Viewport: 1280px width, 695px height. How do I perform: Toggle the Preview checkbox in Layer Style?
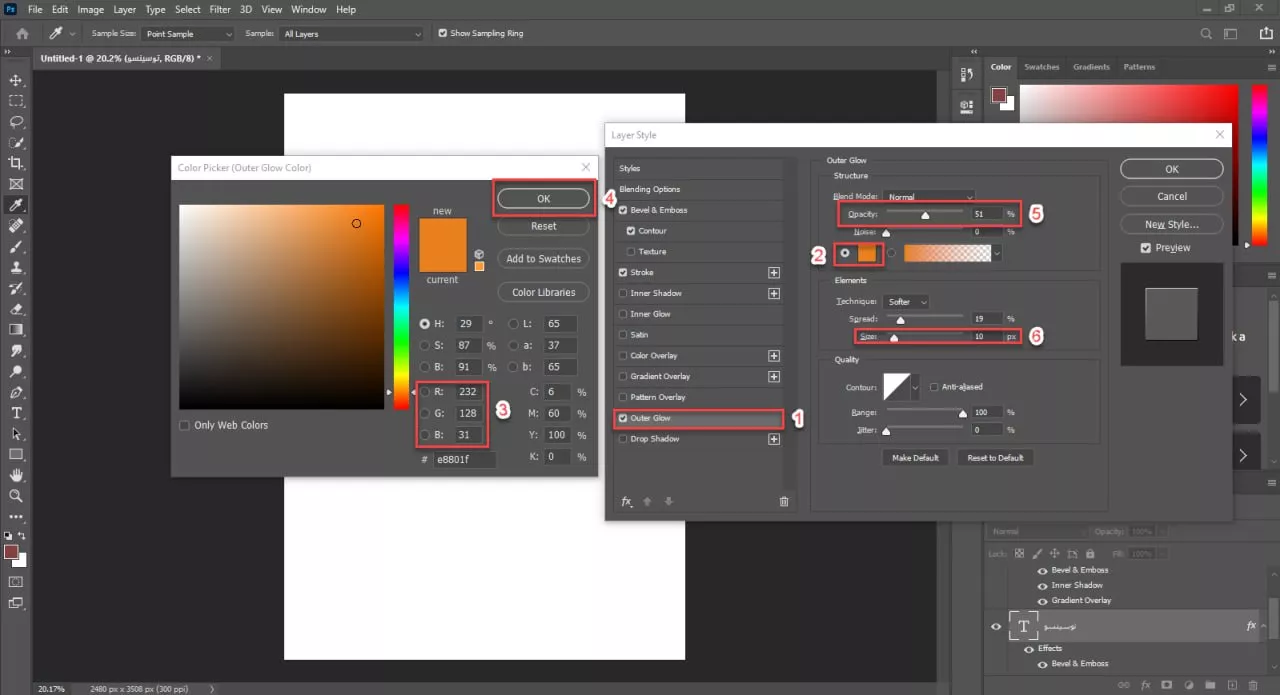[1146, 247]
